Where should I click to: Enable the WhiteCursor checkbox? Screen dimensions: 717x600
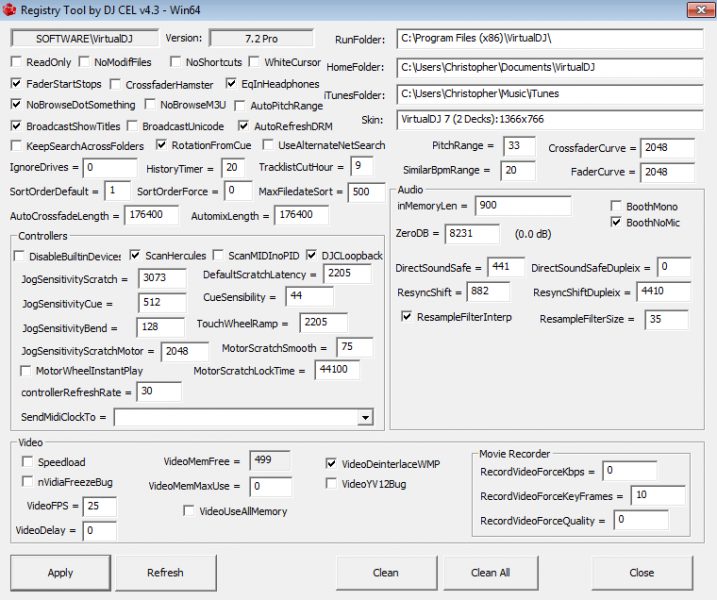tap(254, 62)
